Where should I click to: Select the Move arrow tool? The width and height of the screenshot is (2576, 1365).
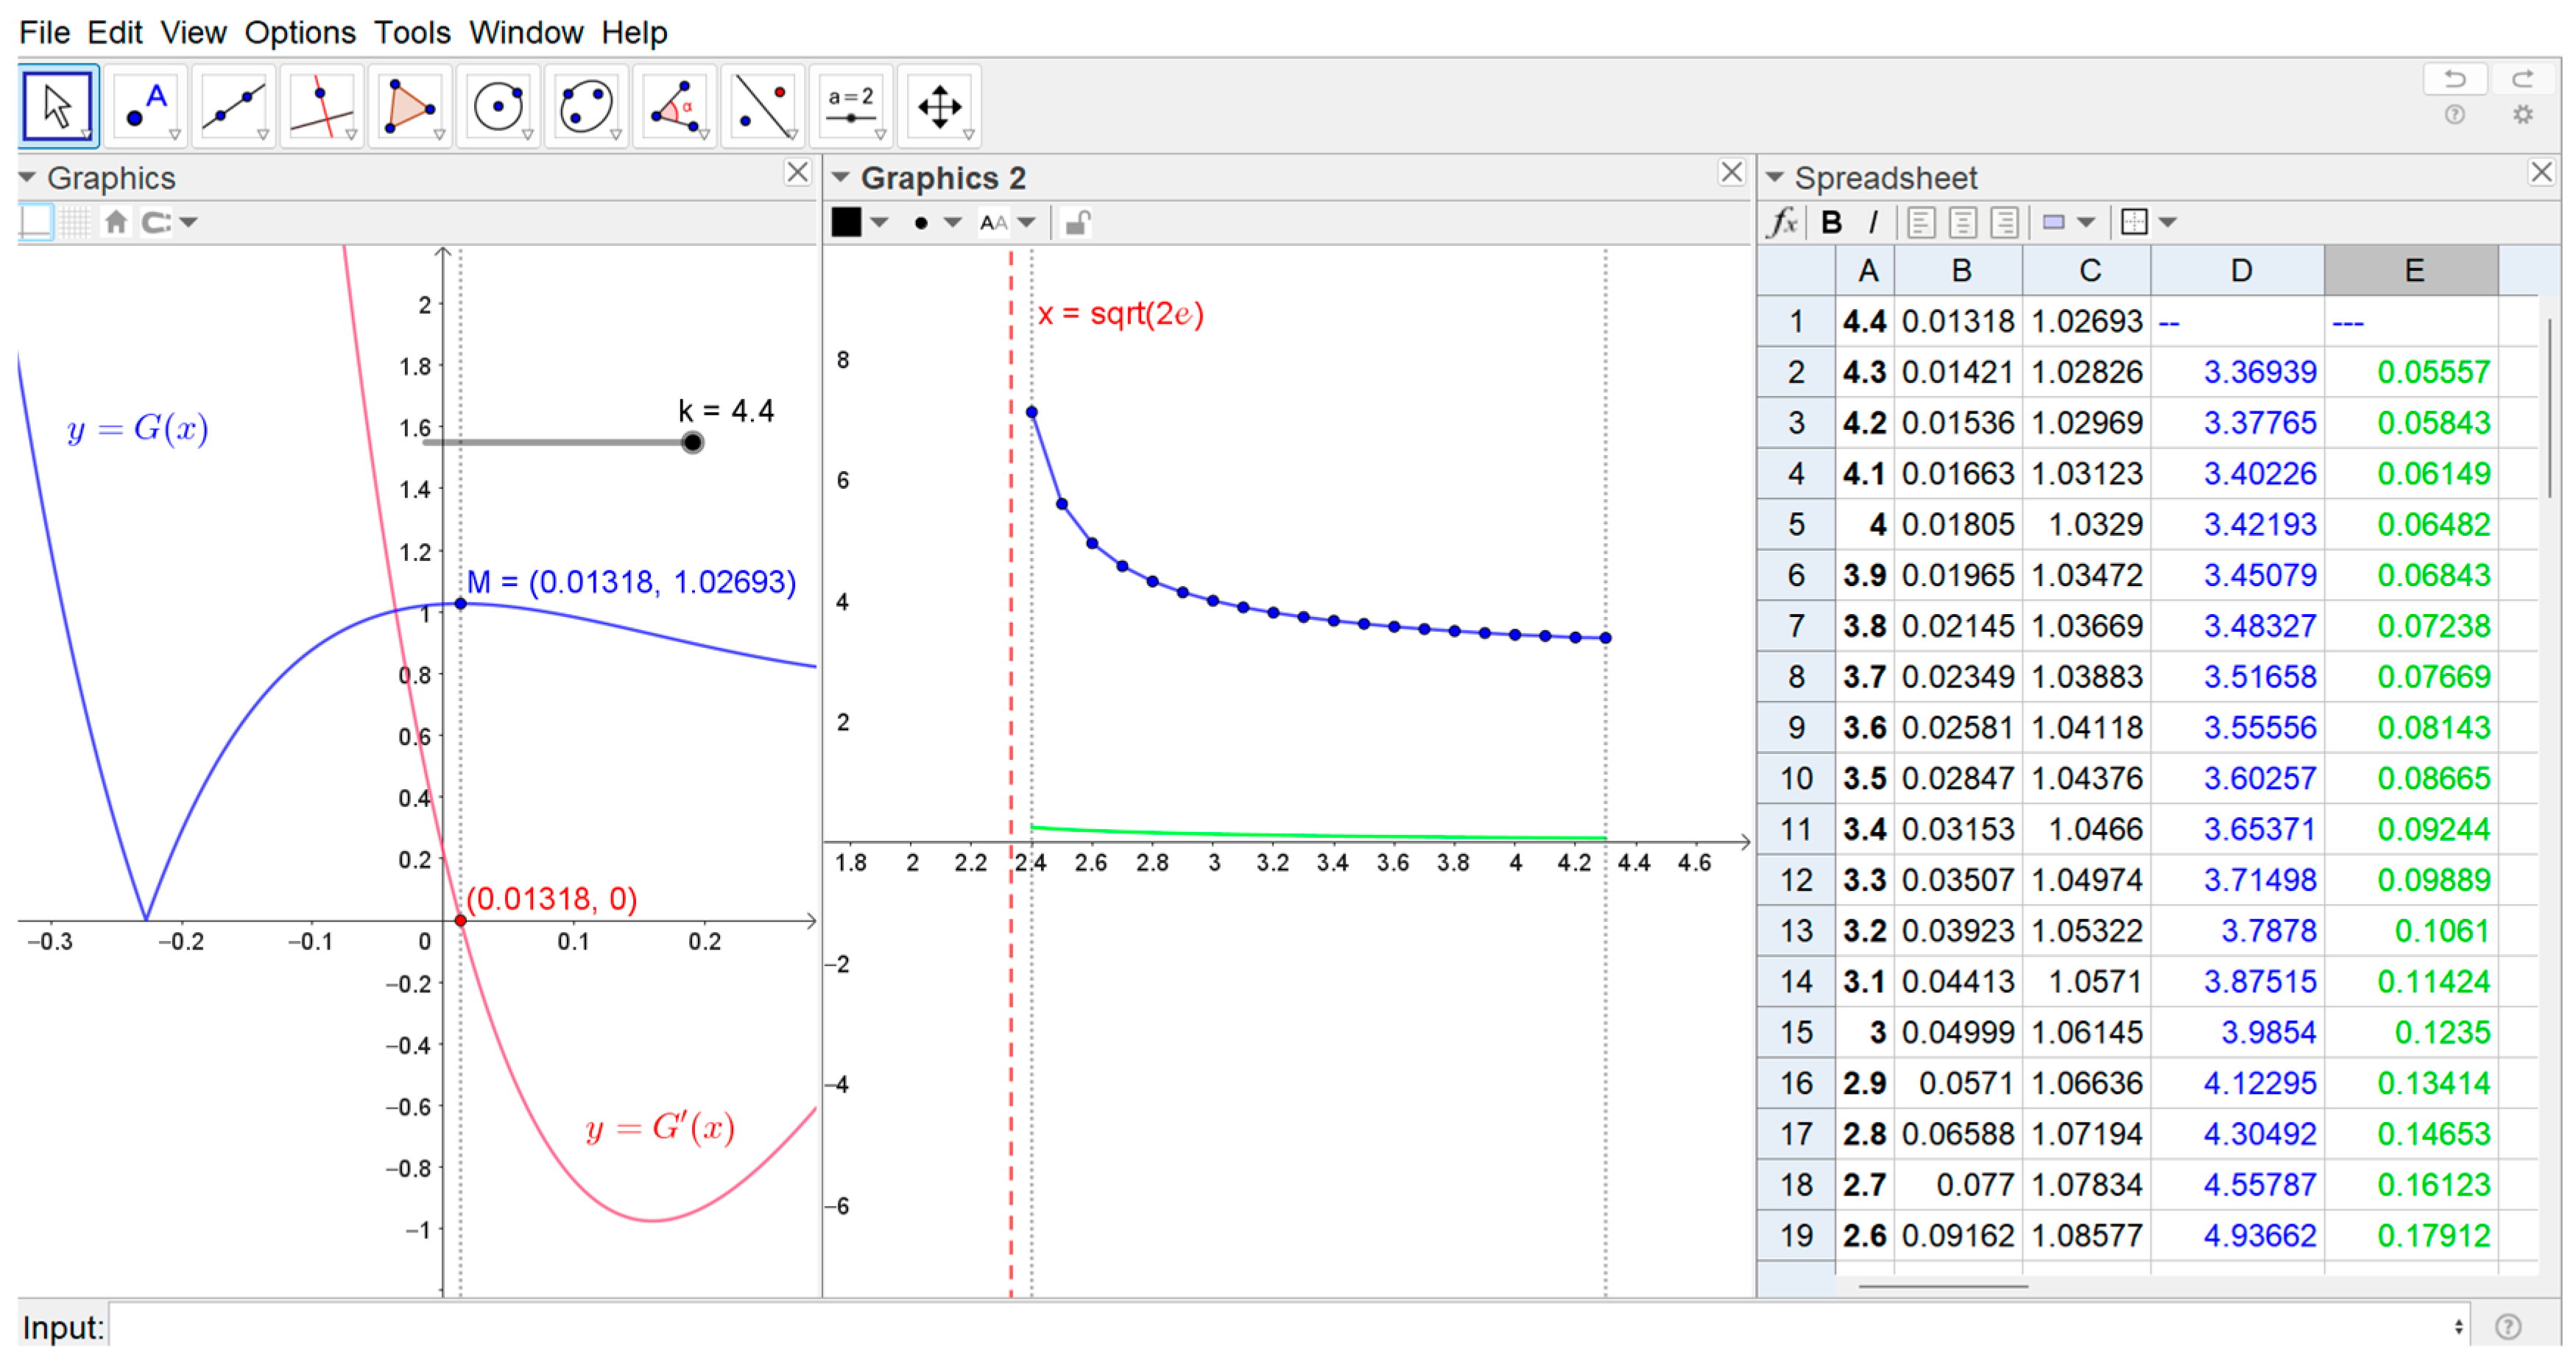pos(58,106)
